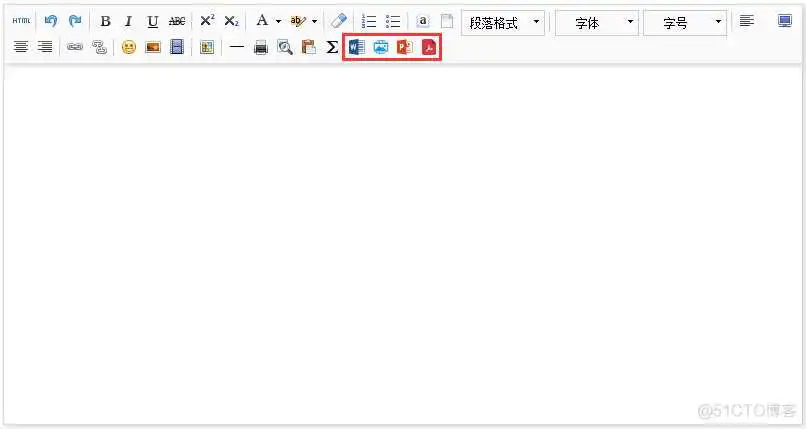The height and width of the screenshot is (429, 806).
Task: Toggle italic formatting
Action: [129, 21]
